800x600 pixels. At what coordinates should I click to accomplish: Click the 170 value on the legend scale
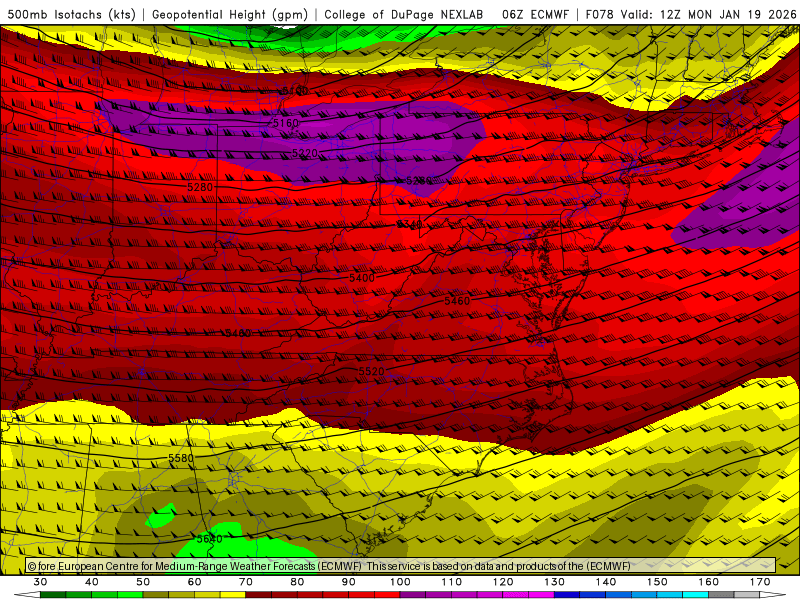click(760, 582)
